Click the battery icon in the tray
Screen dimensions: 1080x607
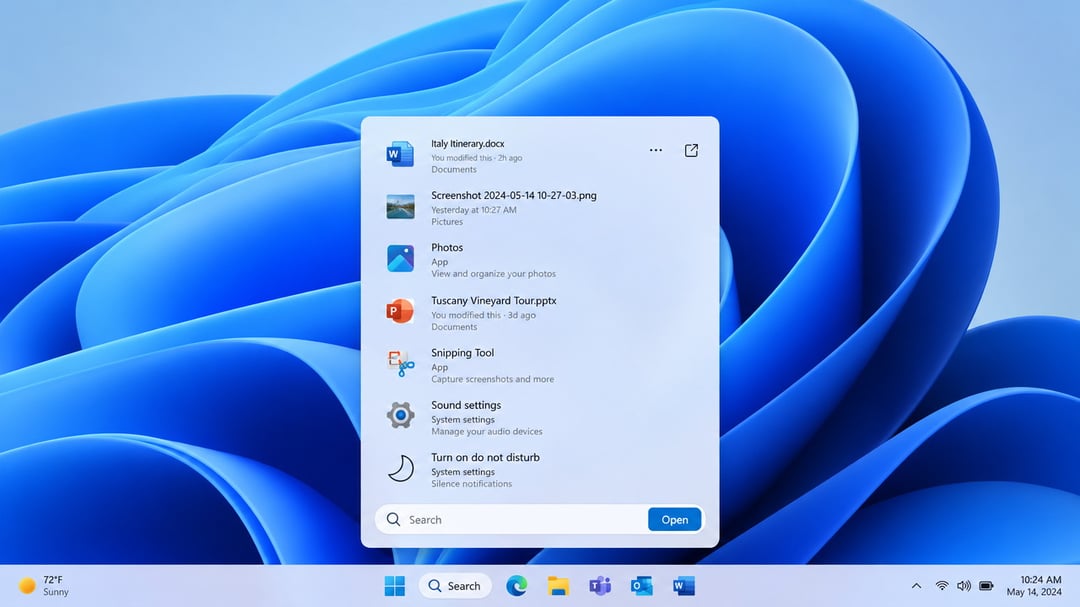(986, 586)
